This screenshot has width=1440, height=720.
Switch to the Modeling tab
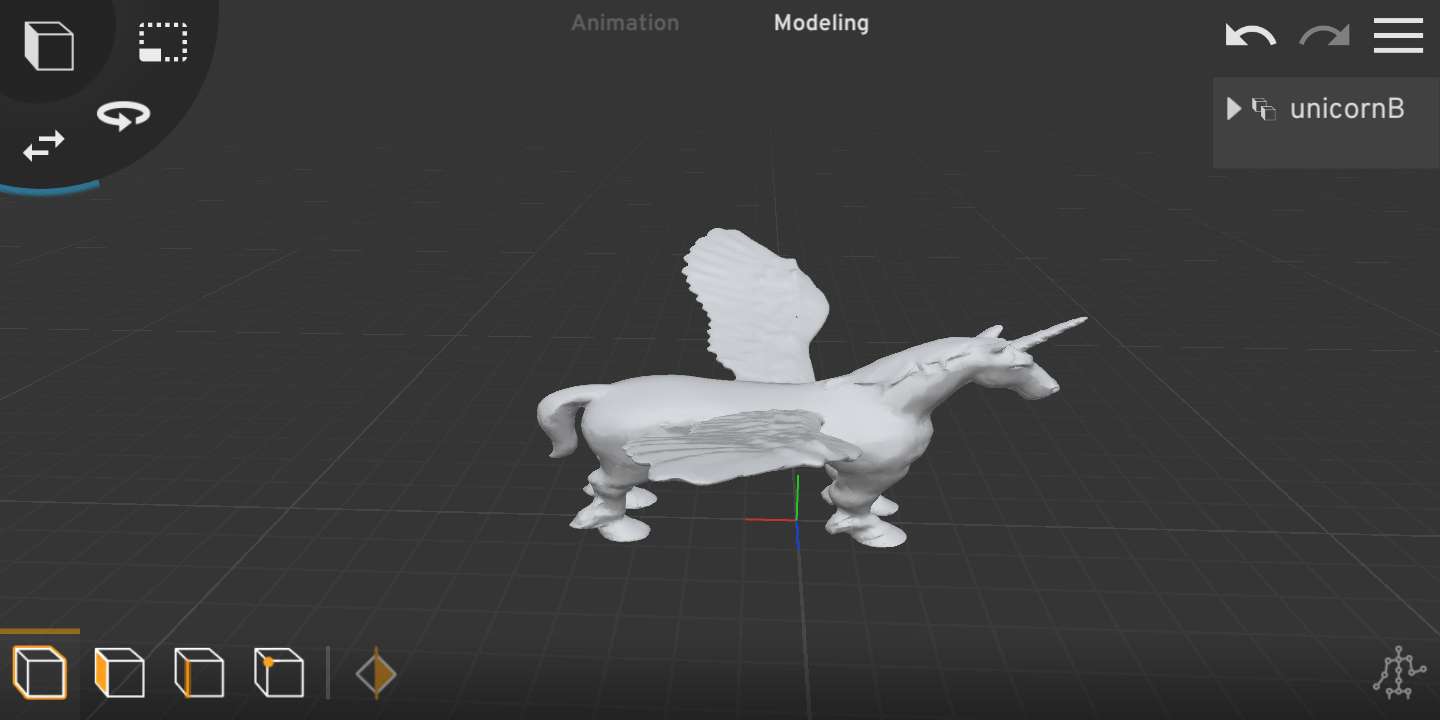(820, 23)
